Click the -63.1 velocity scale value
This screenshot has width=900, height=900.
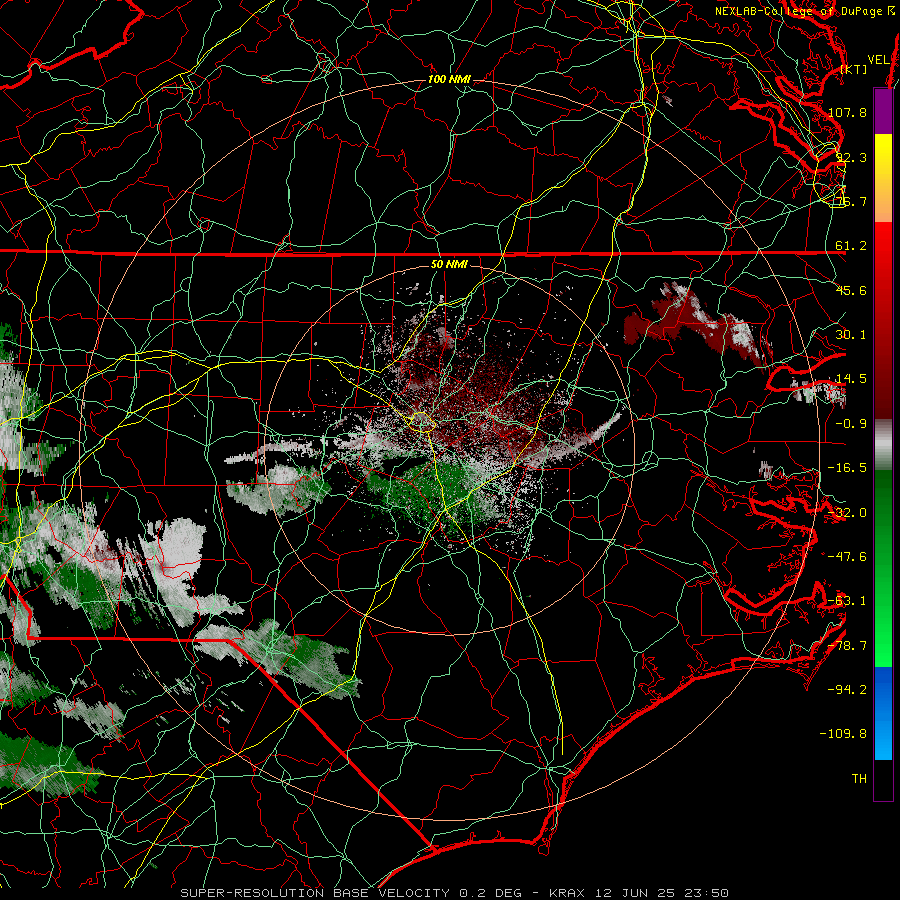tap(847, 601)
